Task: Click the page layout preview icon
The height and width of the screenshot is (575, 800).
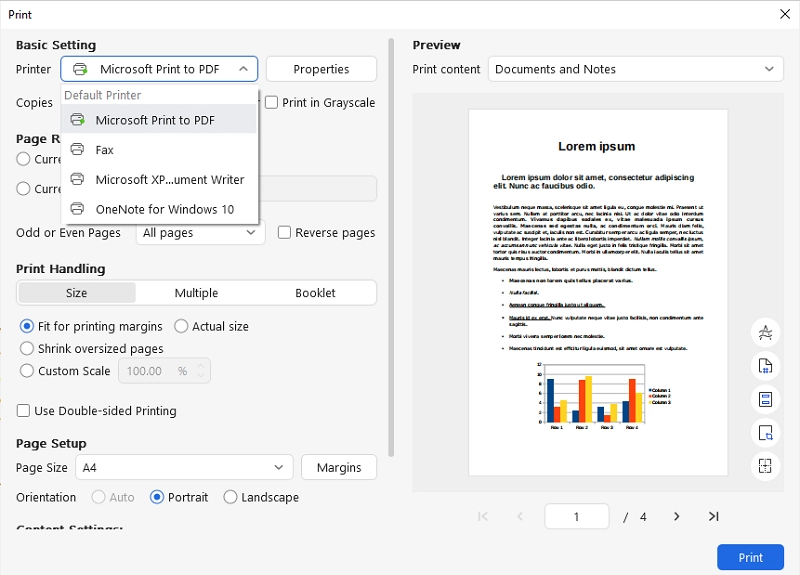Action: [x=765, y=399]
